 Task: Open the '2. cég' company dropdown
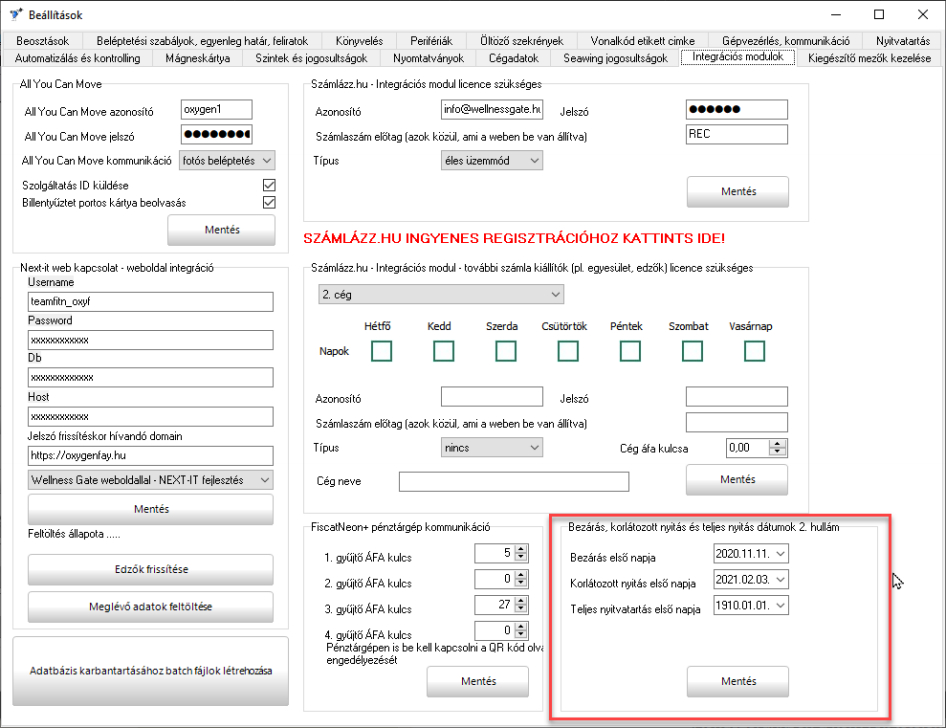[x=441, y=294]
